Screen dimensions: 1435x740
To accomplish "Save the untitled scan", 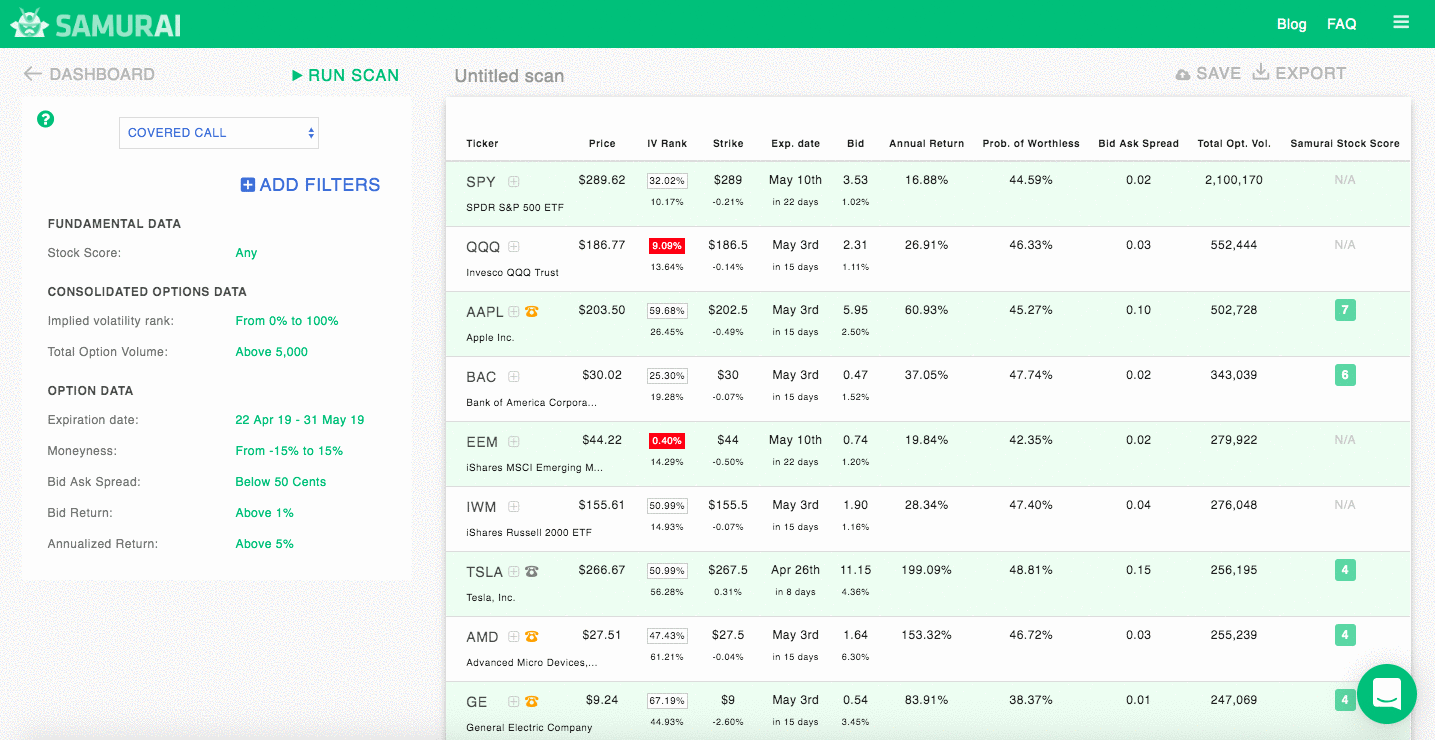I will point(1208,74).
